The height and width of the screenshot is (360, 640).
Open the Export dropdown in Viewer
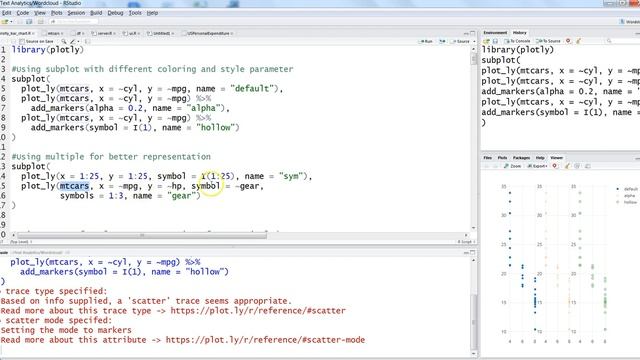click(537, 166)
